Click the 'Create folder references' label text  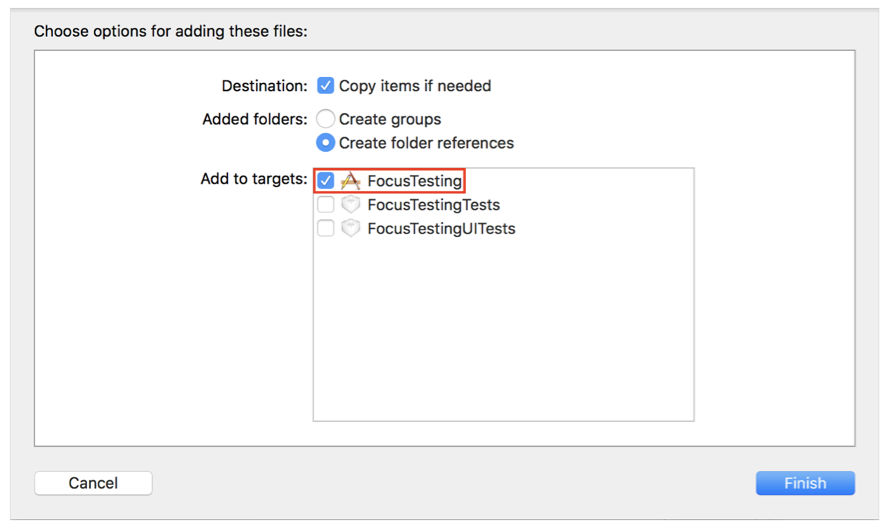click(426, 143)
